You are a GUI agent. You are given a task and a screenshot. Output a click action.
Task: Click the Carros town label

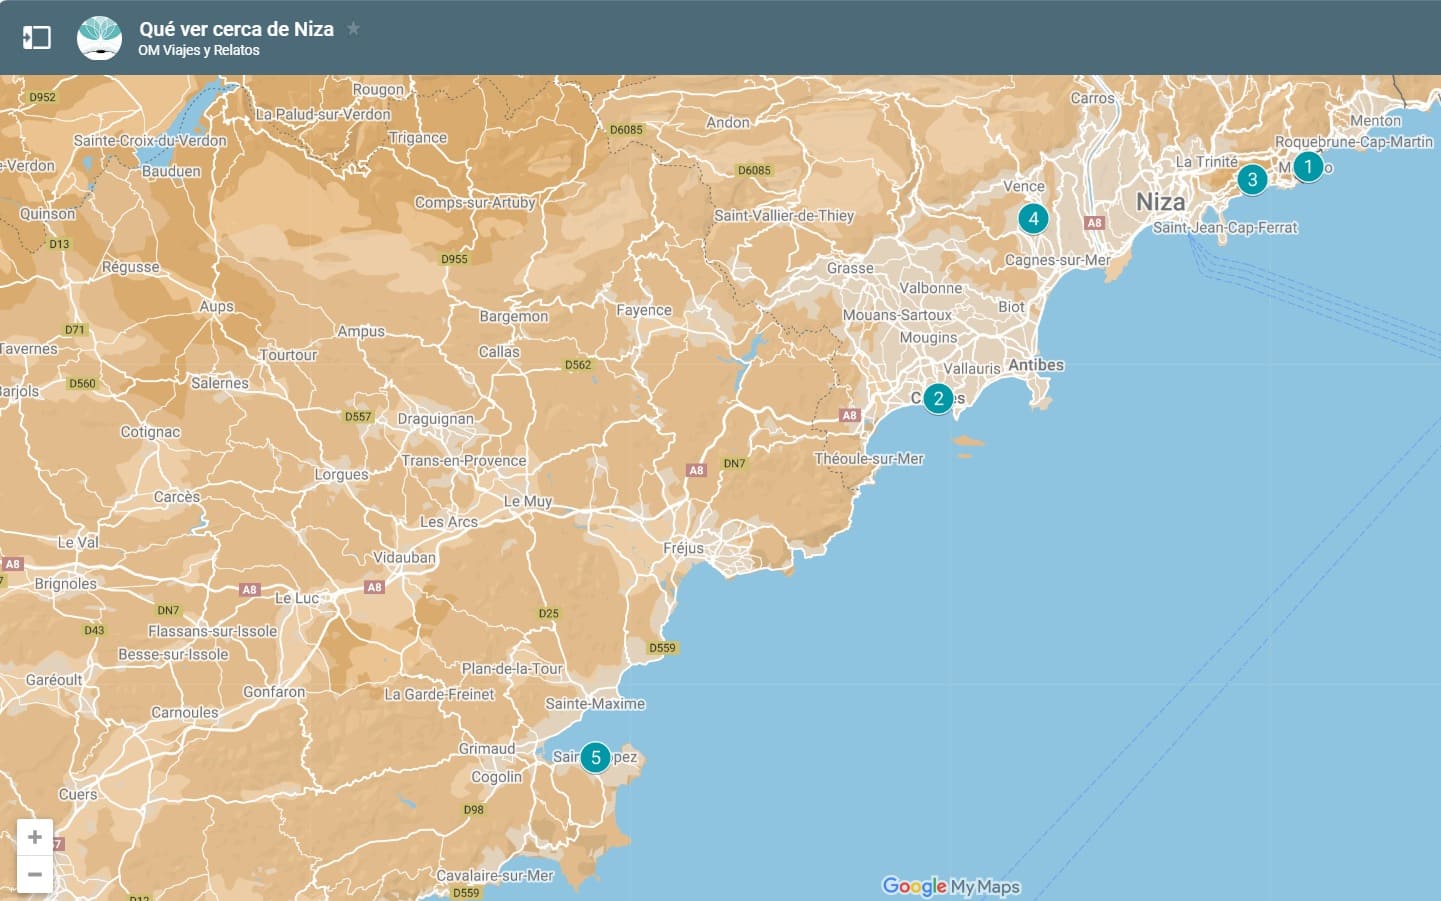pos(1092,98)
